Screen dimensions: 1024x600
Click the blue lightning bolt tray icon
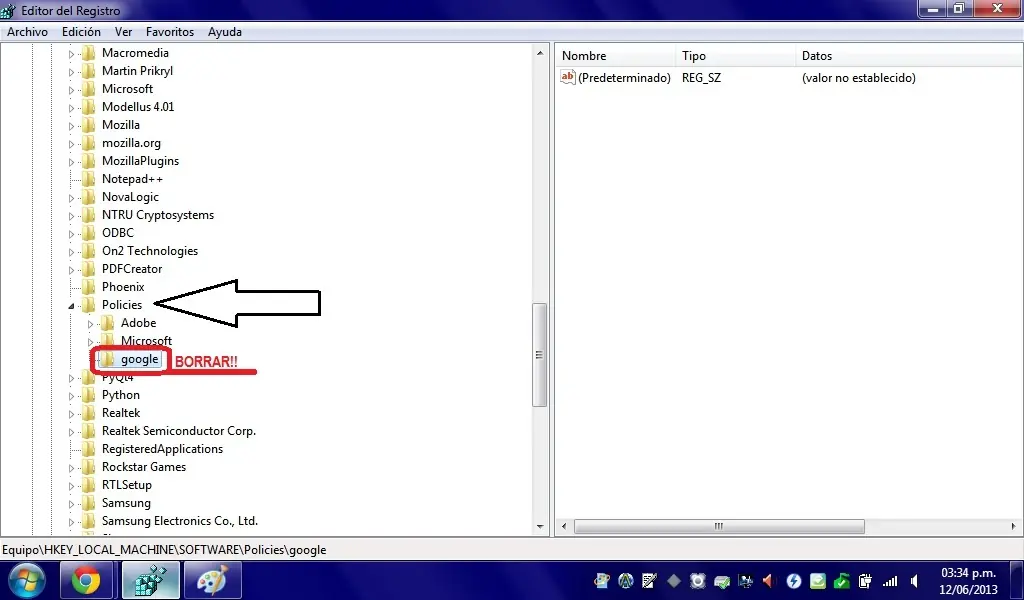pyautogui.click(x=793, y=580)
